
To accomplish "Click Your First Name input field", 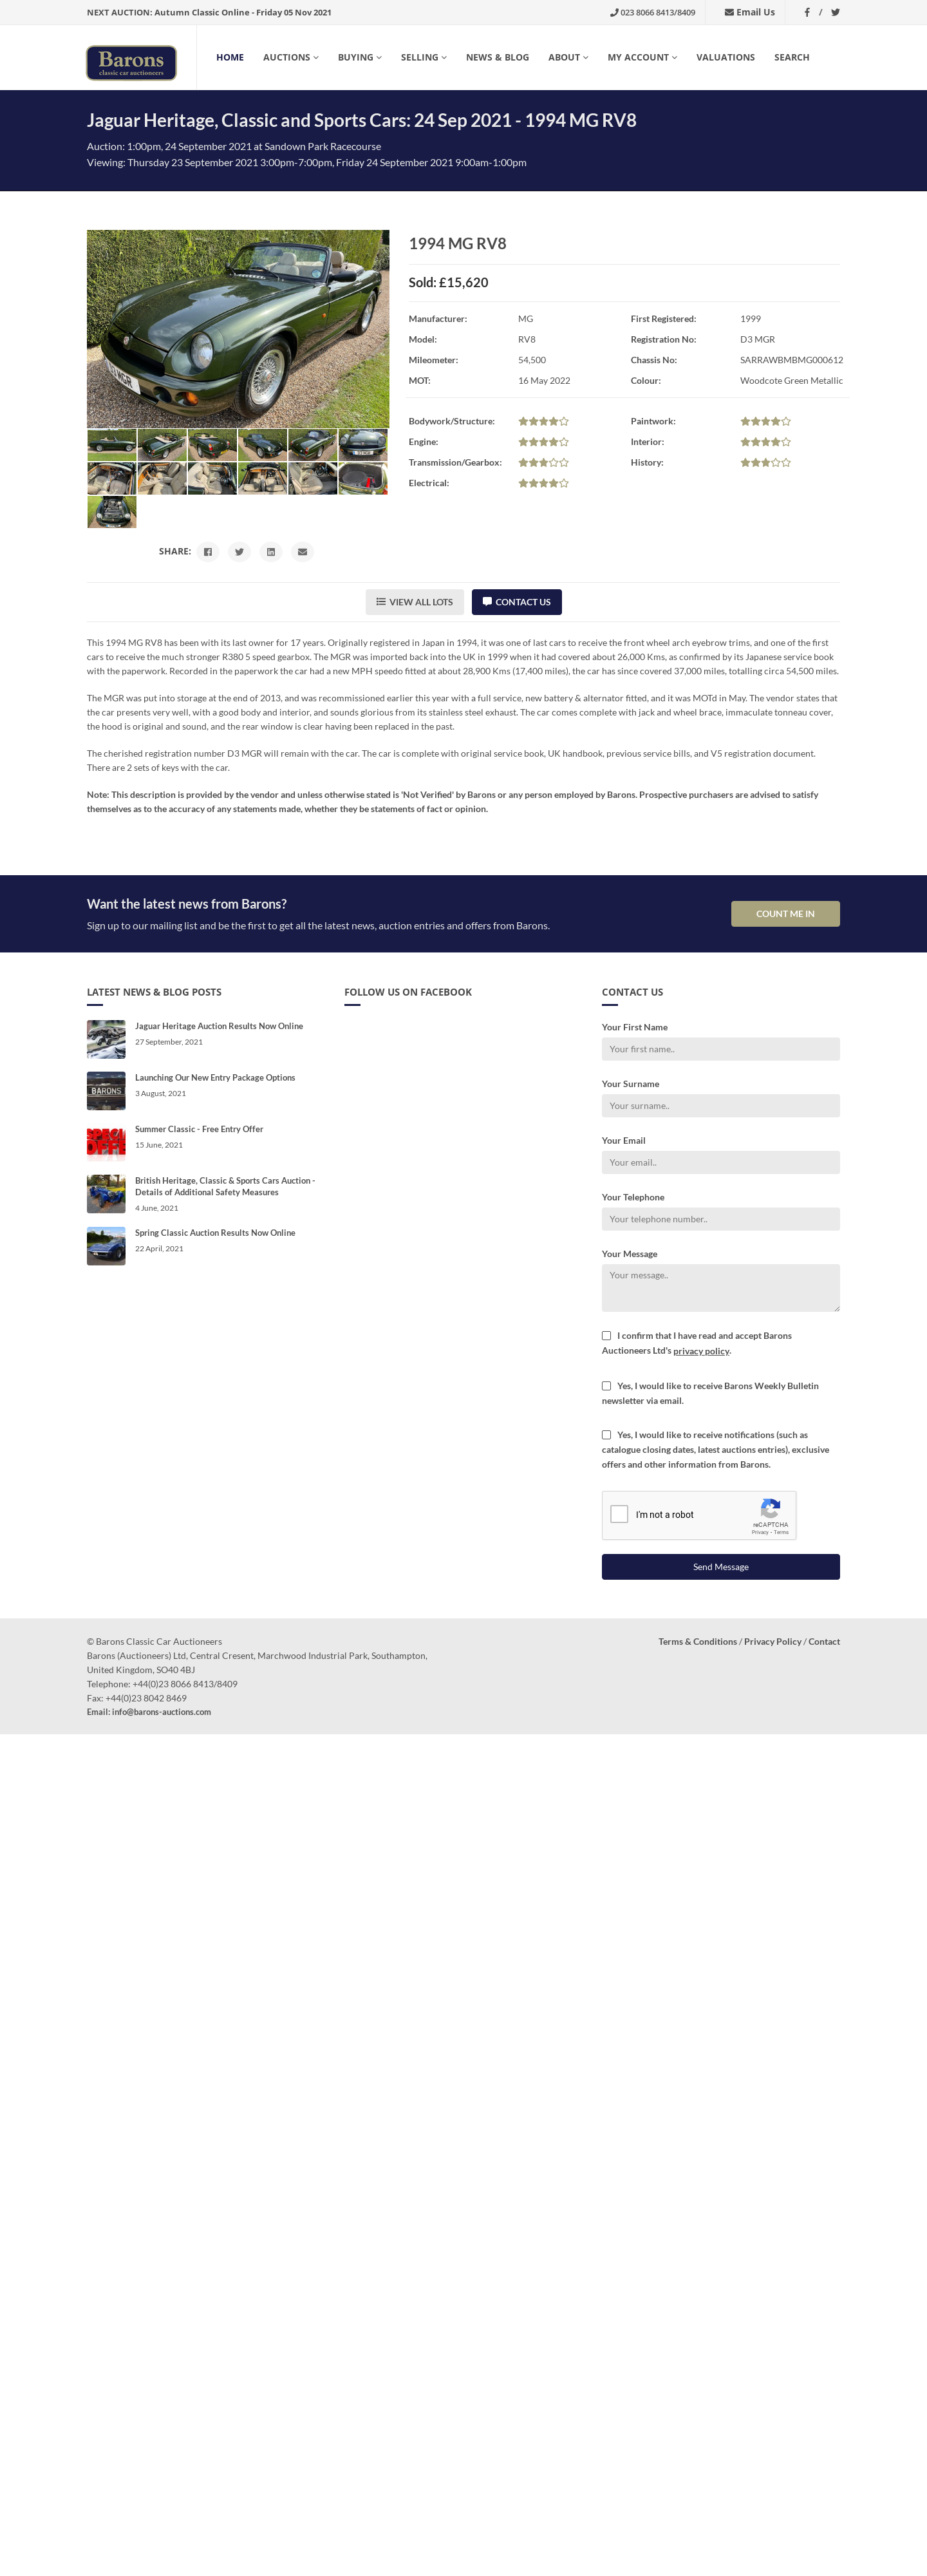I will [x=720, y=1049].
